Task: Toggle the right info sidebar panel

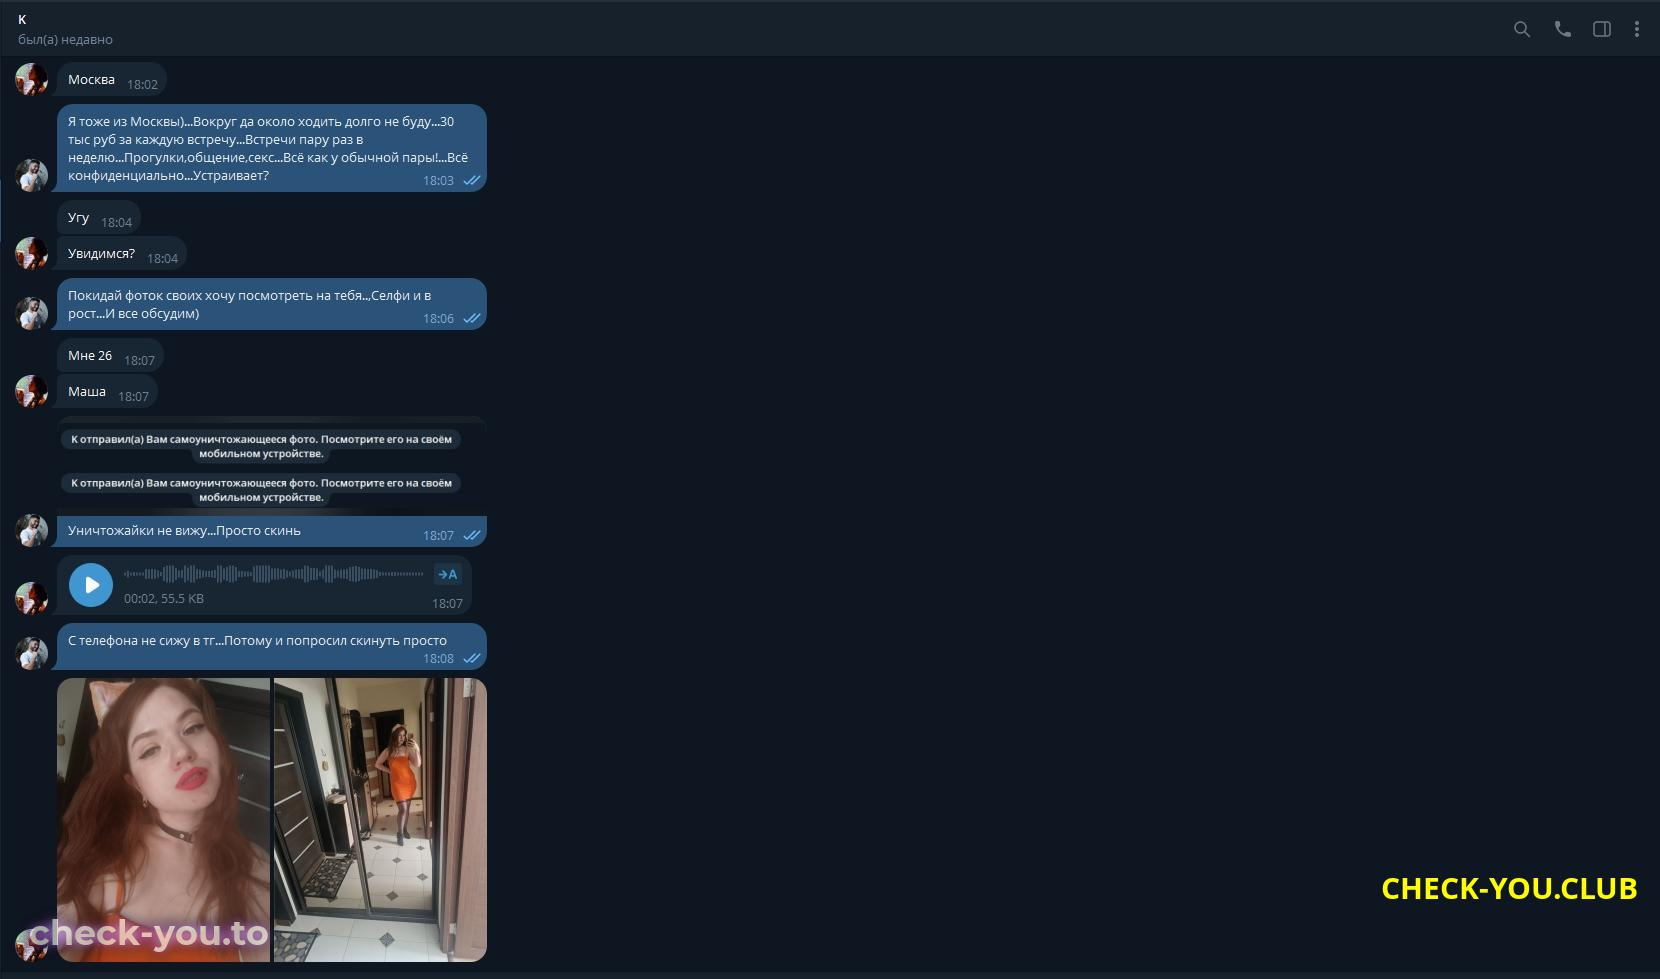Action: point(1601,29)
